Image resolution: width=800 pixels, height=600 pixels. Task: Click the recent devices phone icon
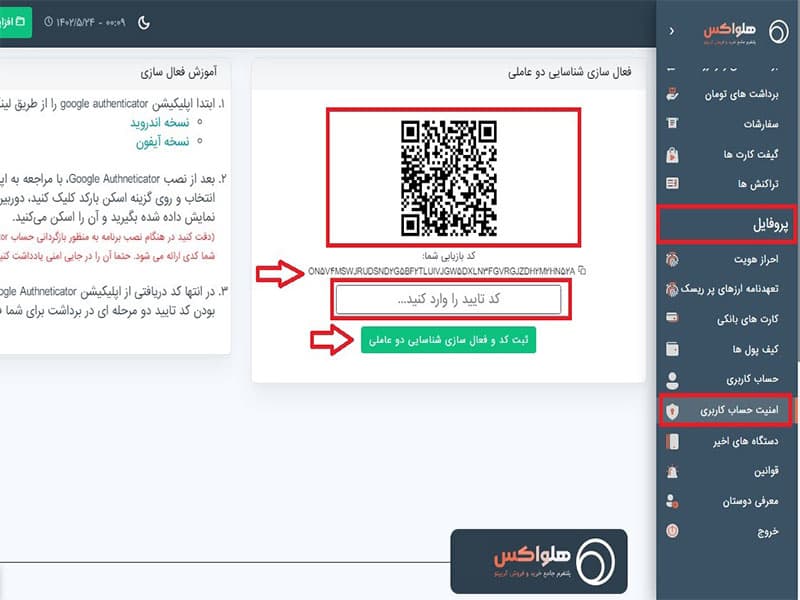tap(672, 441)
